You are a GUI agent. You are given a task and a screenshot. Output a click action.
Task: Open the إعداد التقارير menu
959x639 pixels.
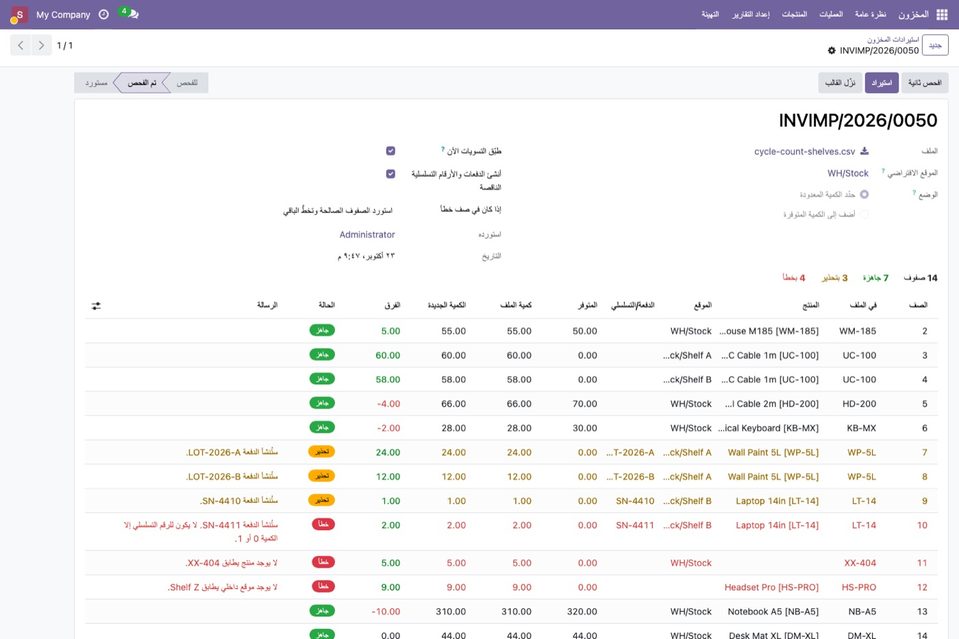[x=750, y=14]
